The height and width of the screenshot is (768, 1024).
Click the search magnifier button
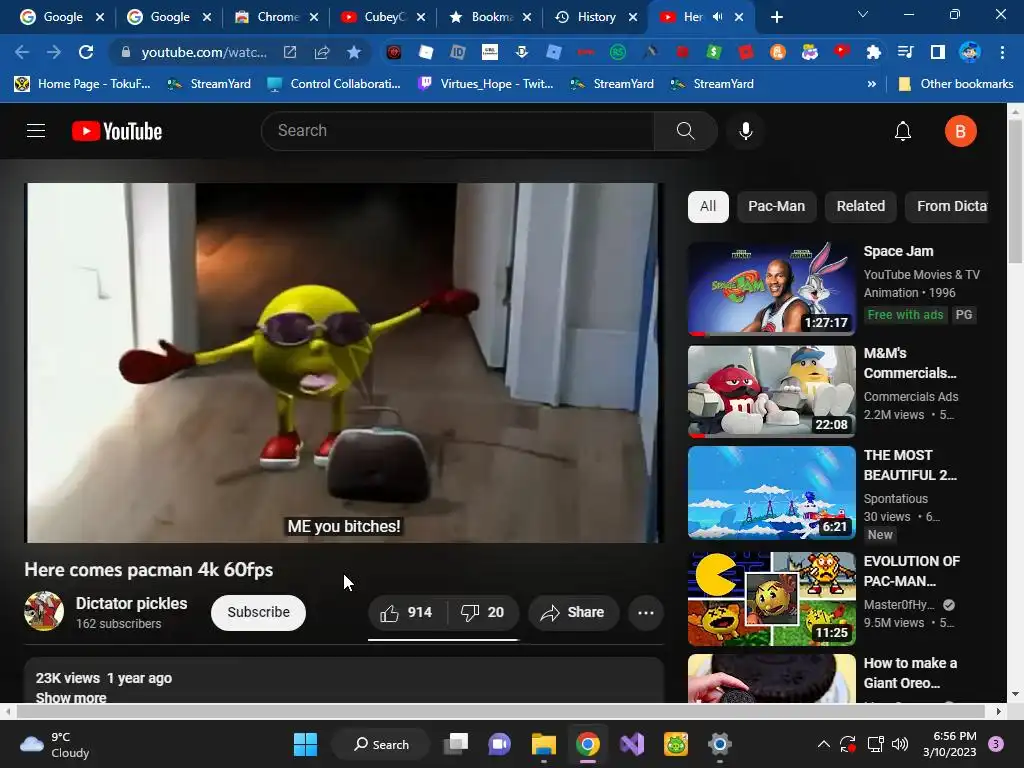point(685,131)
